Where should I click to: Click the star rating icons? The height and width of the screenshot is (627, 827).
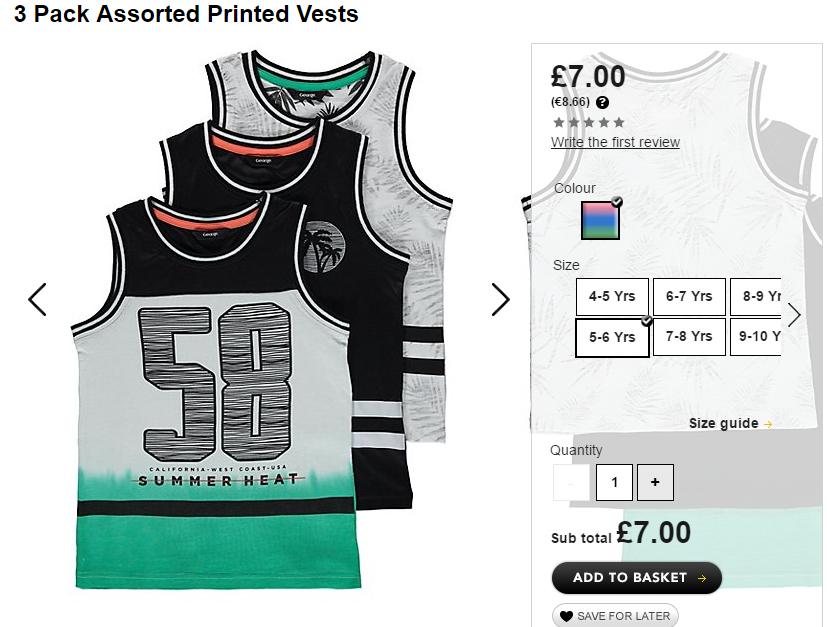coord(589,123)
